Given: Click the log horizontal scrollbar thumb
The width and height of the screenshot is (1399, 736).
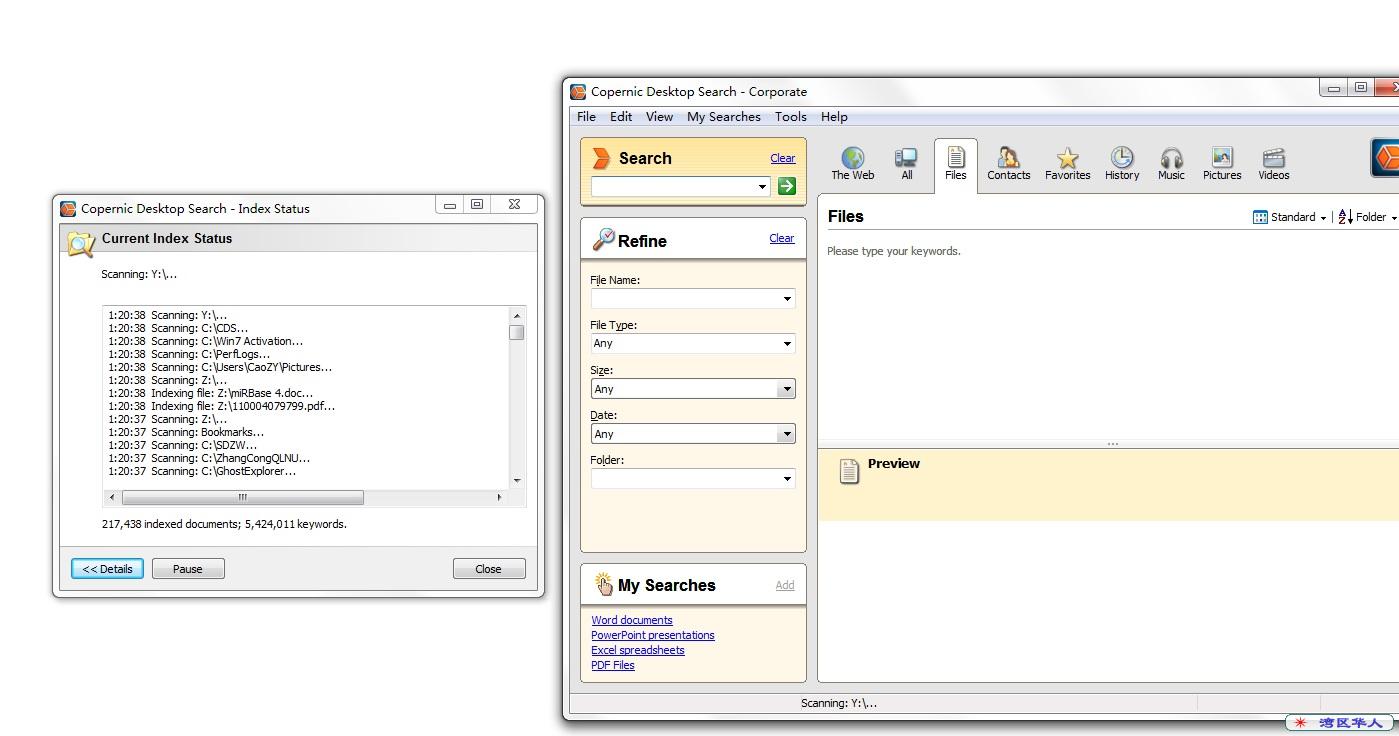Looking at the screenshot, I should click(242, 497).
